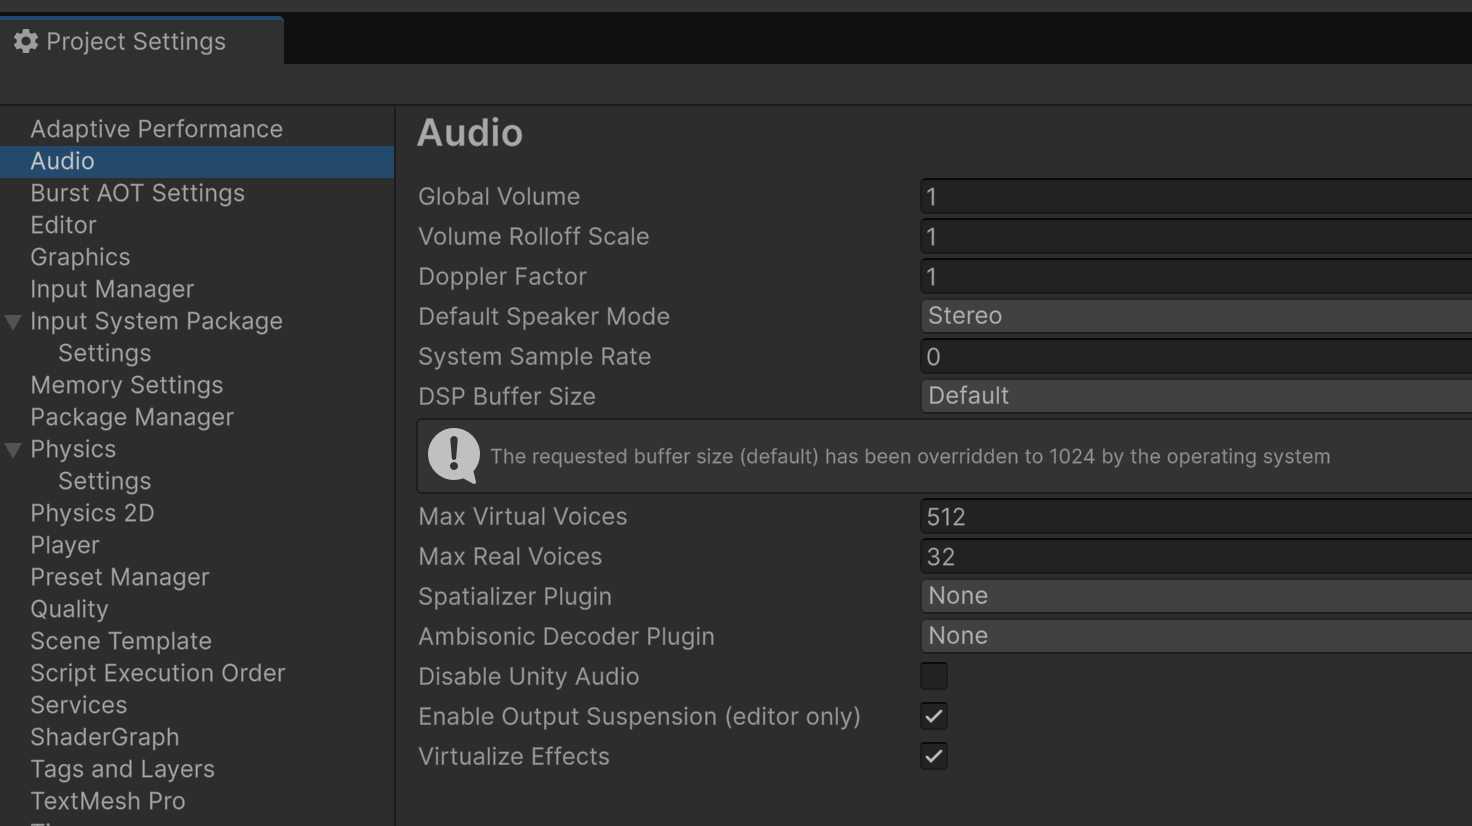Go to Player settings in sidebar

[x=65, y=545]
